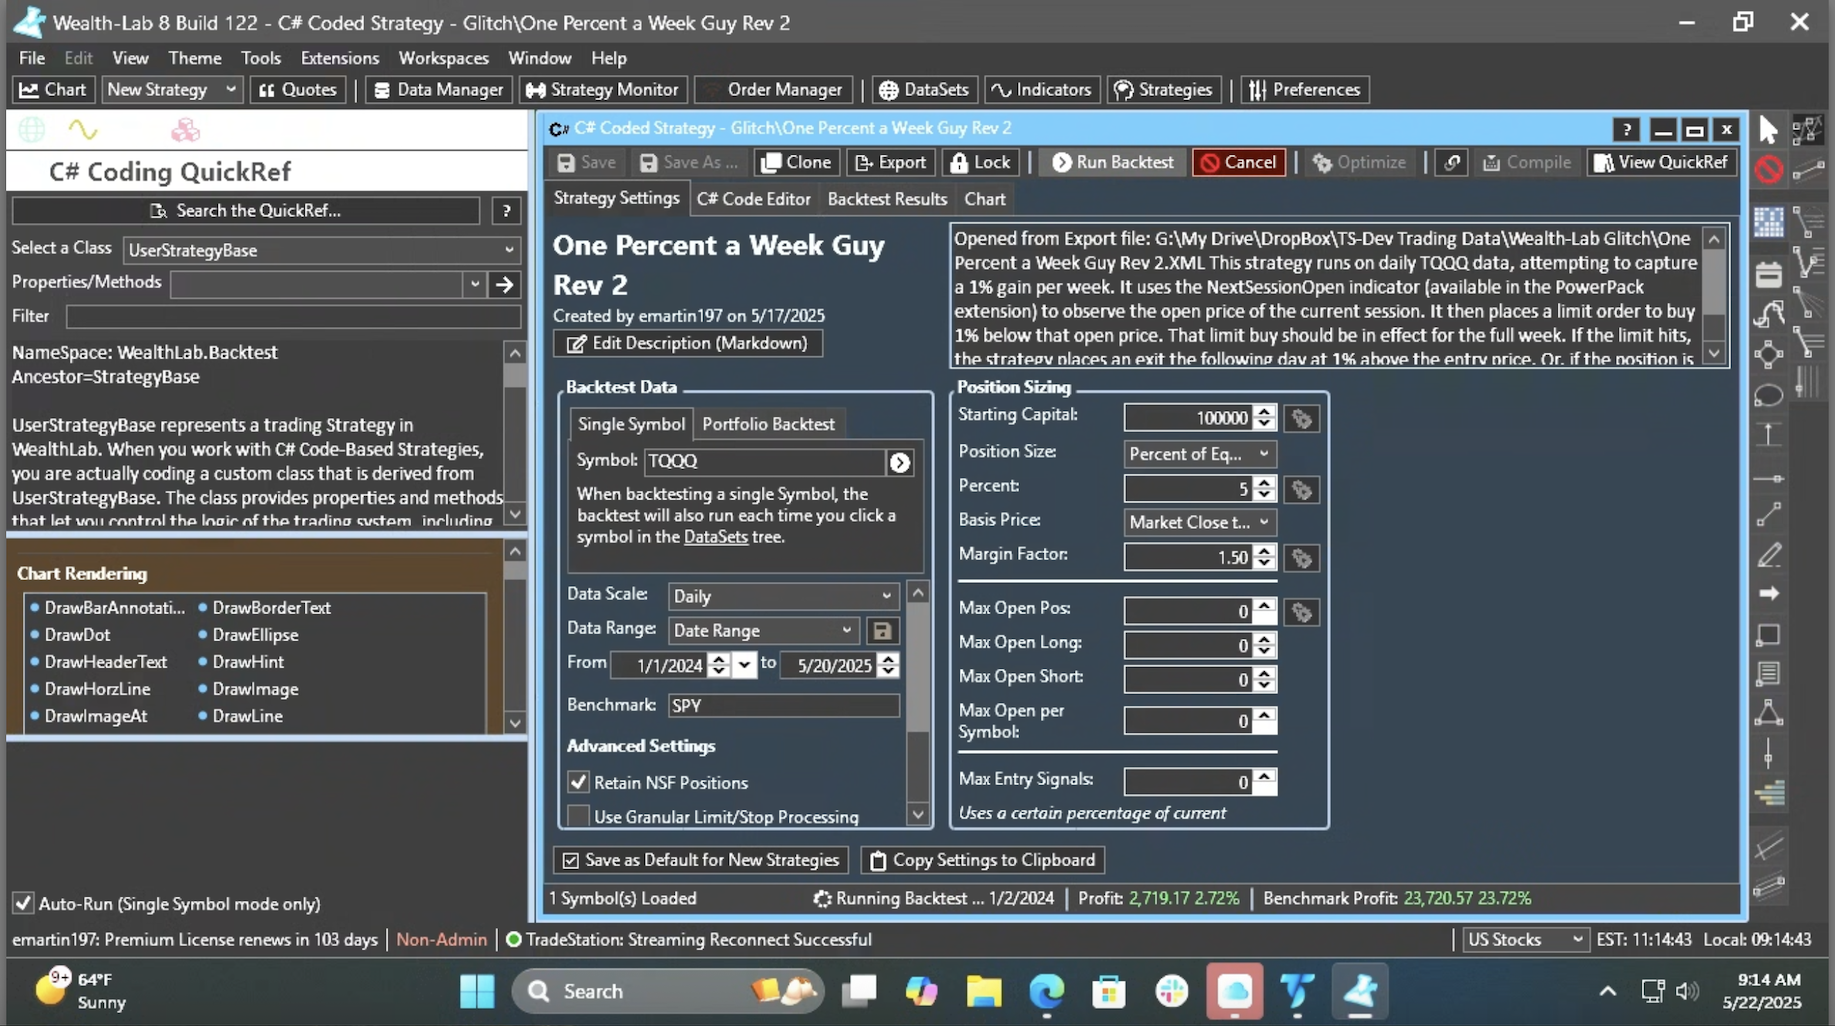
Task: Open the Strategies panel
Action: click(x=1163, y=89)
